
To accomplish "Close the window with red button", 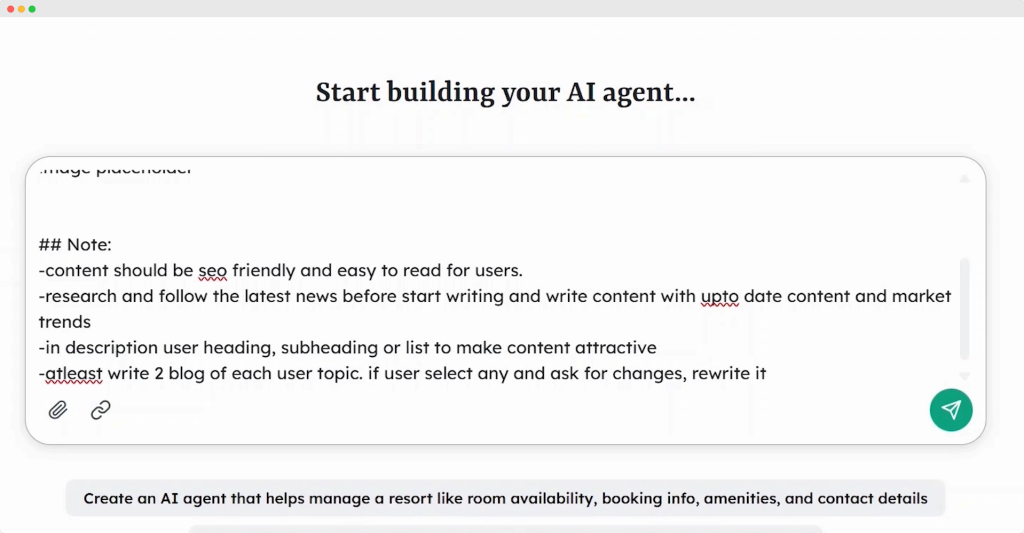I will 10,8.
